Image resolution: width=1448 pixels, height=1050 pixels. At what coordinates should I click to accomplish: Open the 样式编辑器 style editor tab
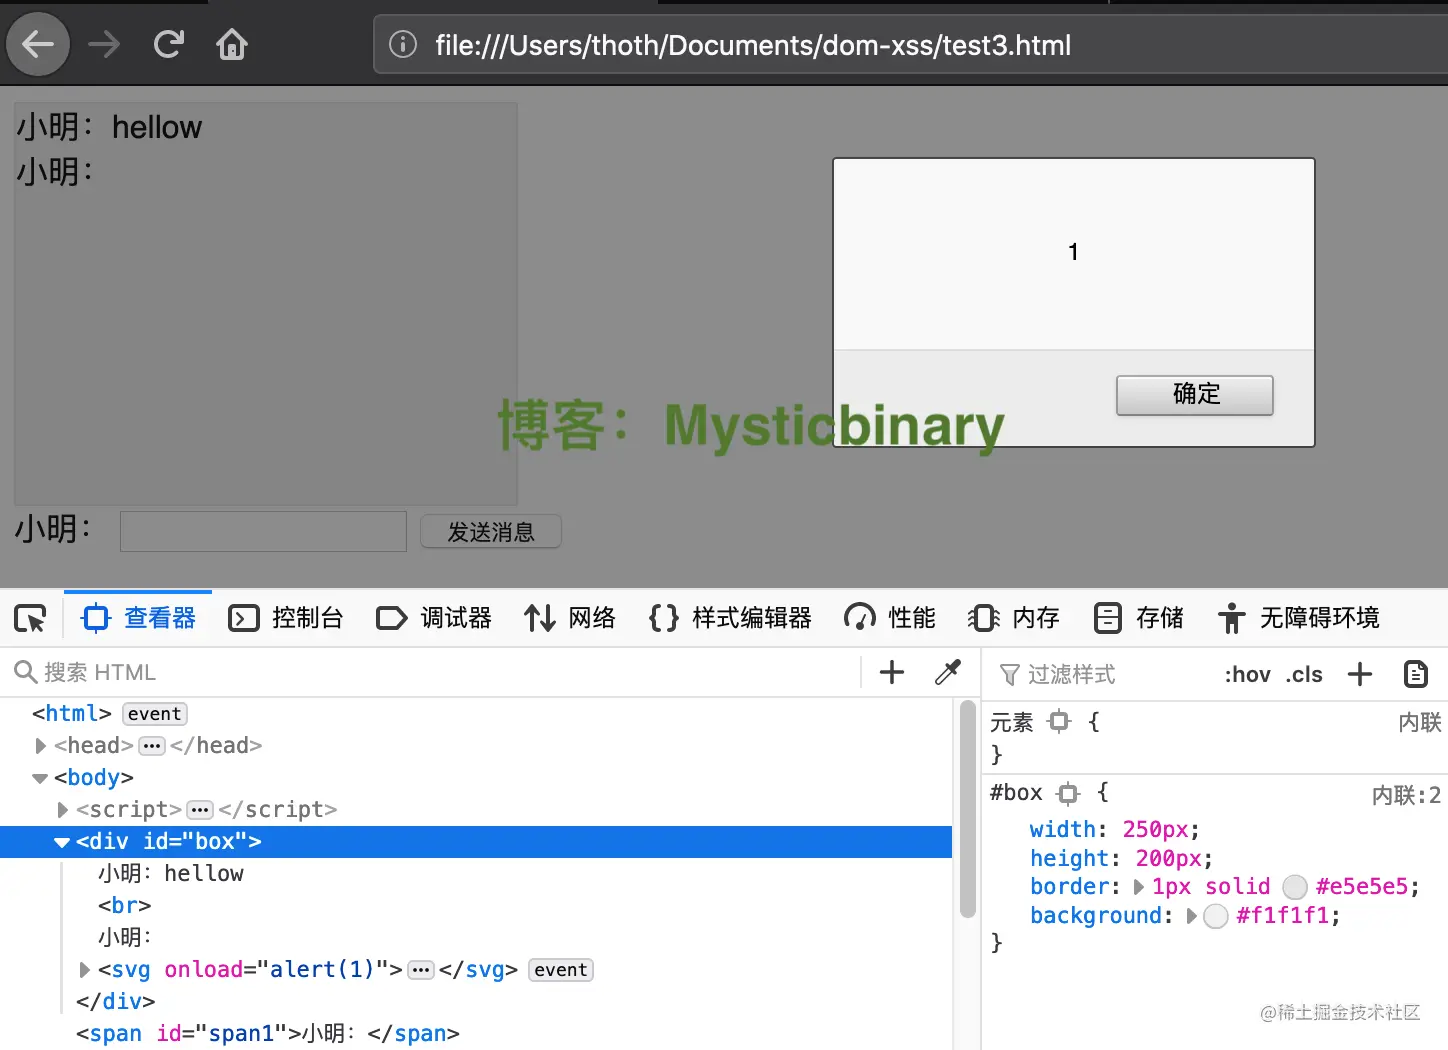click(x=730, y=618)
